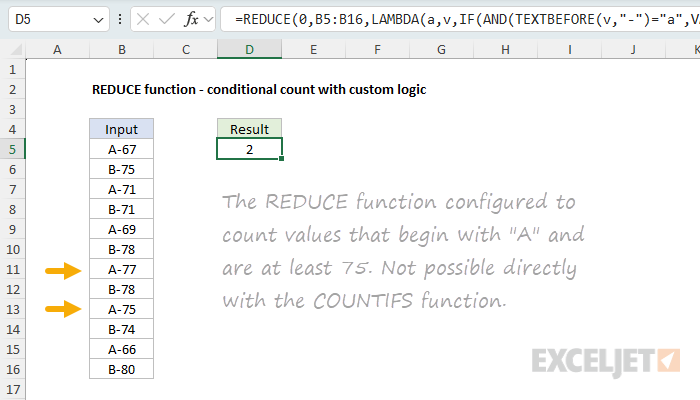Viewport: 700px width, 400px height.
Task: Select cell containing A-77
Action: point(121,269)
